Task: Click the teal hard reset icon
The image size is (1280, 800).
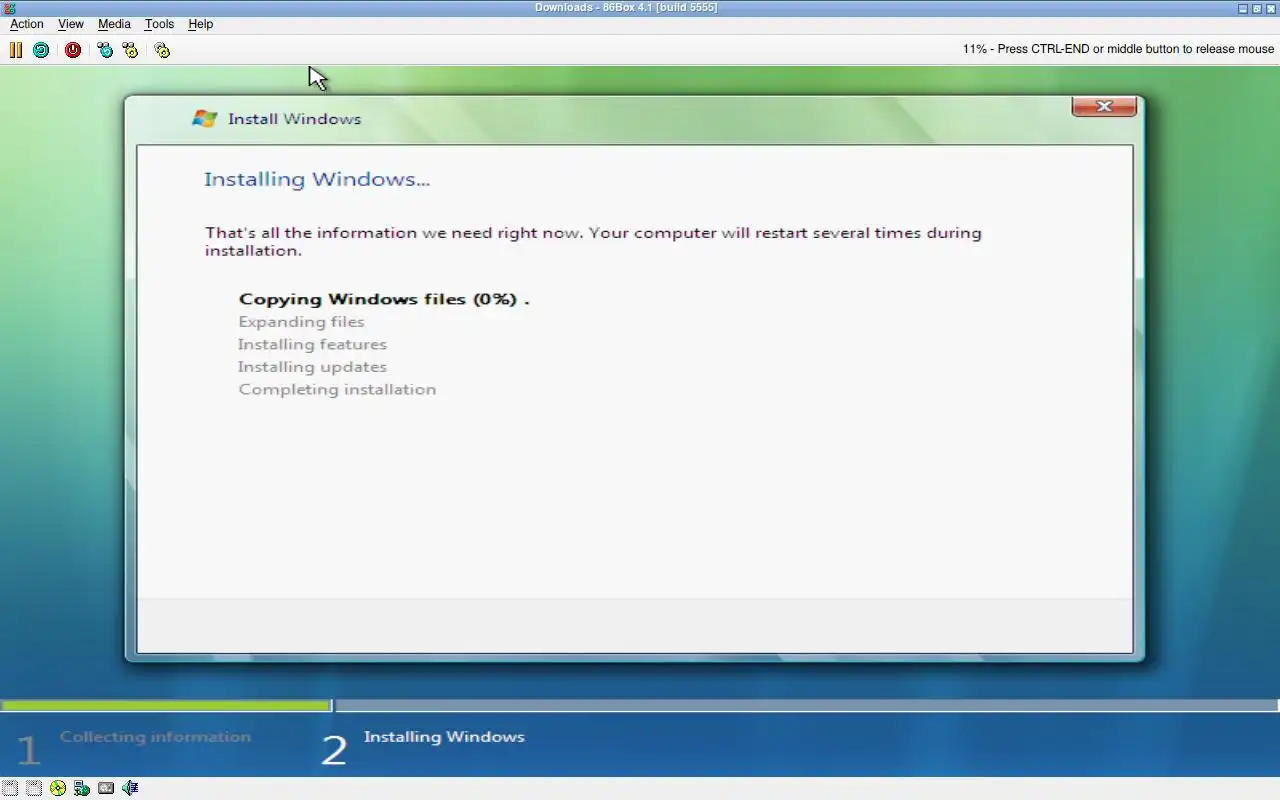Action: pos(41,49)
